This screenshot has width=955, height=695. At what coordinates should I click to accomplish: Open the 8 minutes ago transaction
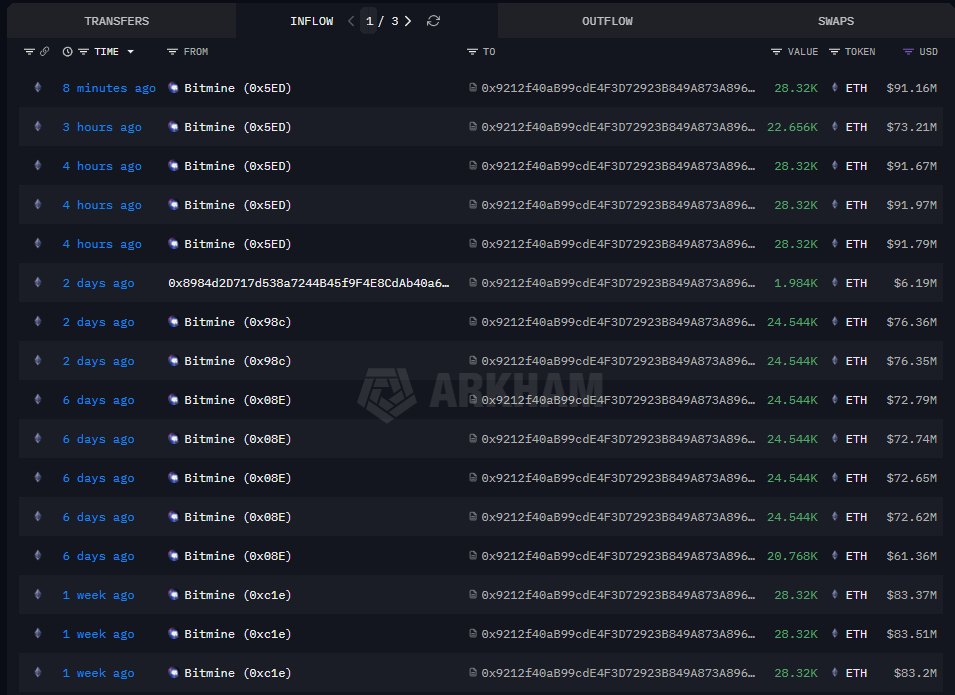109,88
